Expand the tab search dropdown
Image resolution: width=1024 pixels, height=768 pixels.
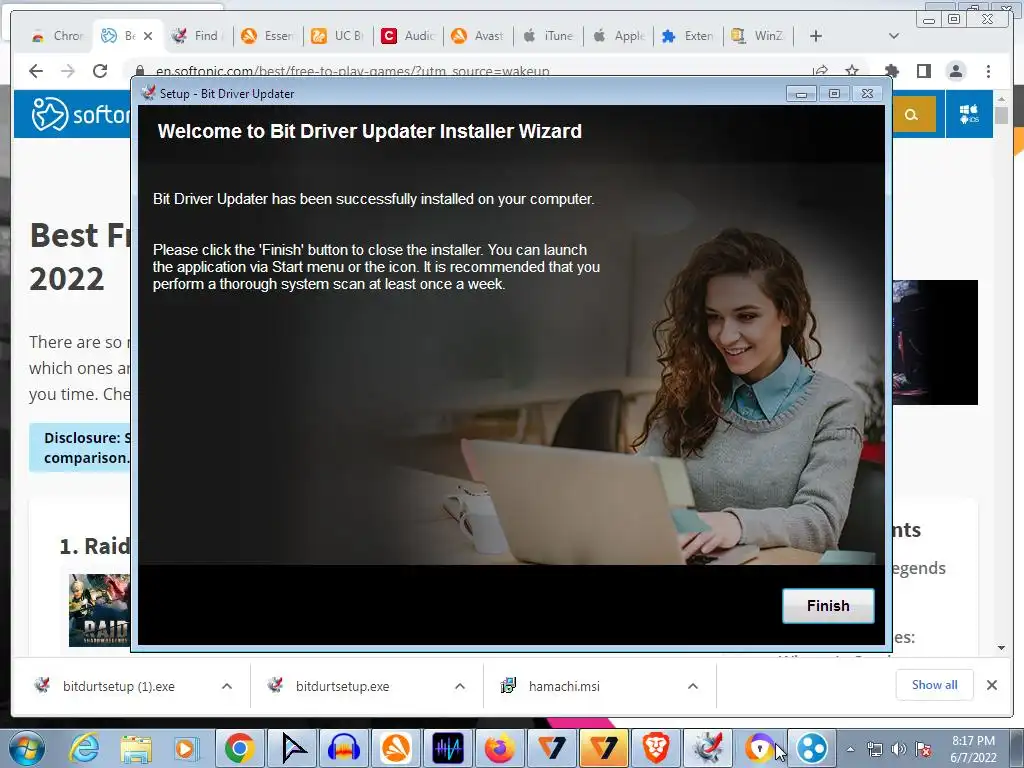coord(894,36)
